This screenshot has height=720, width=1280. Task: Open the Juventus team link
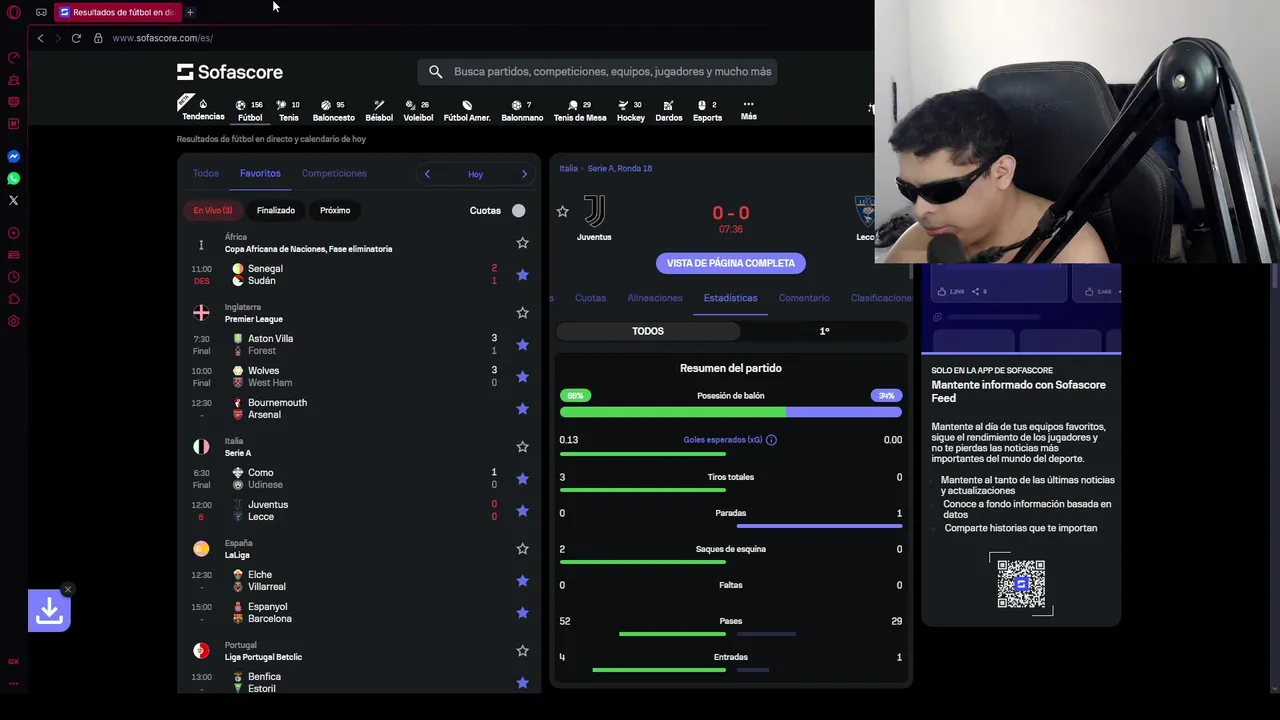pos(594,218)
